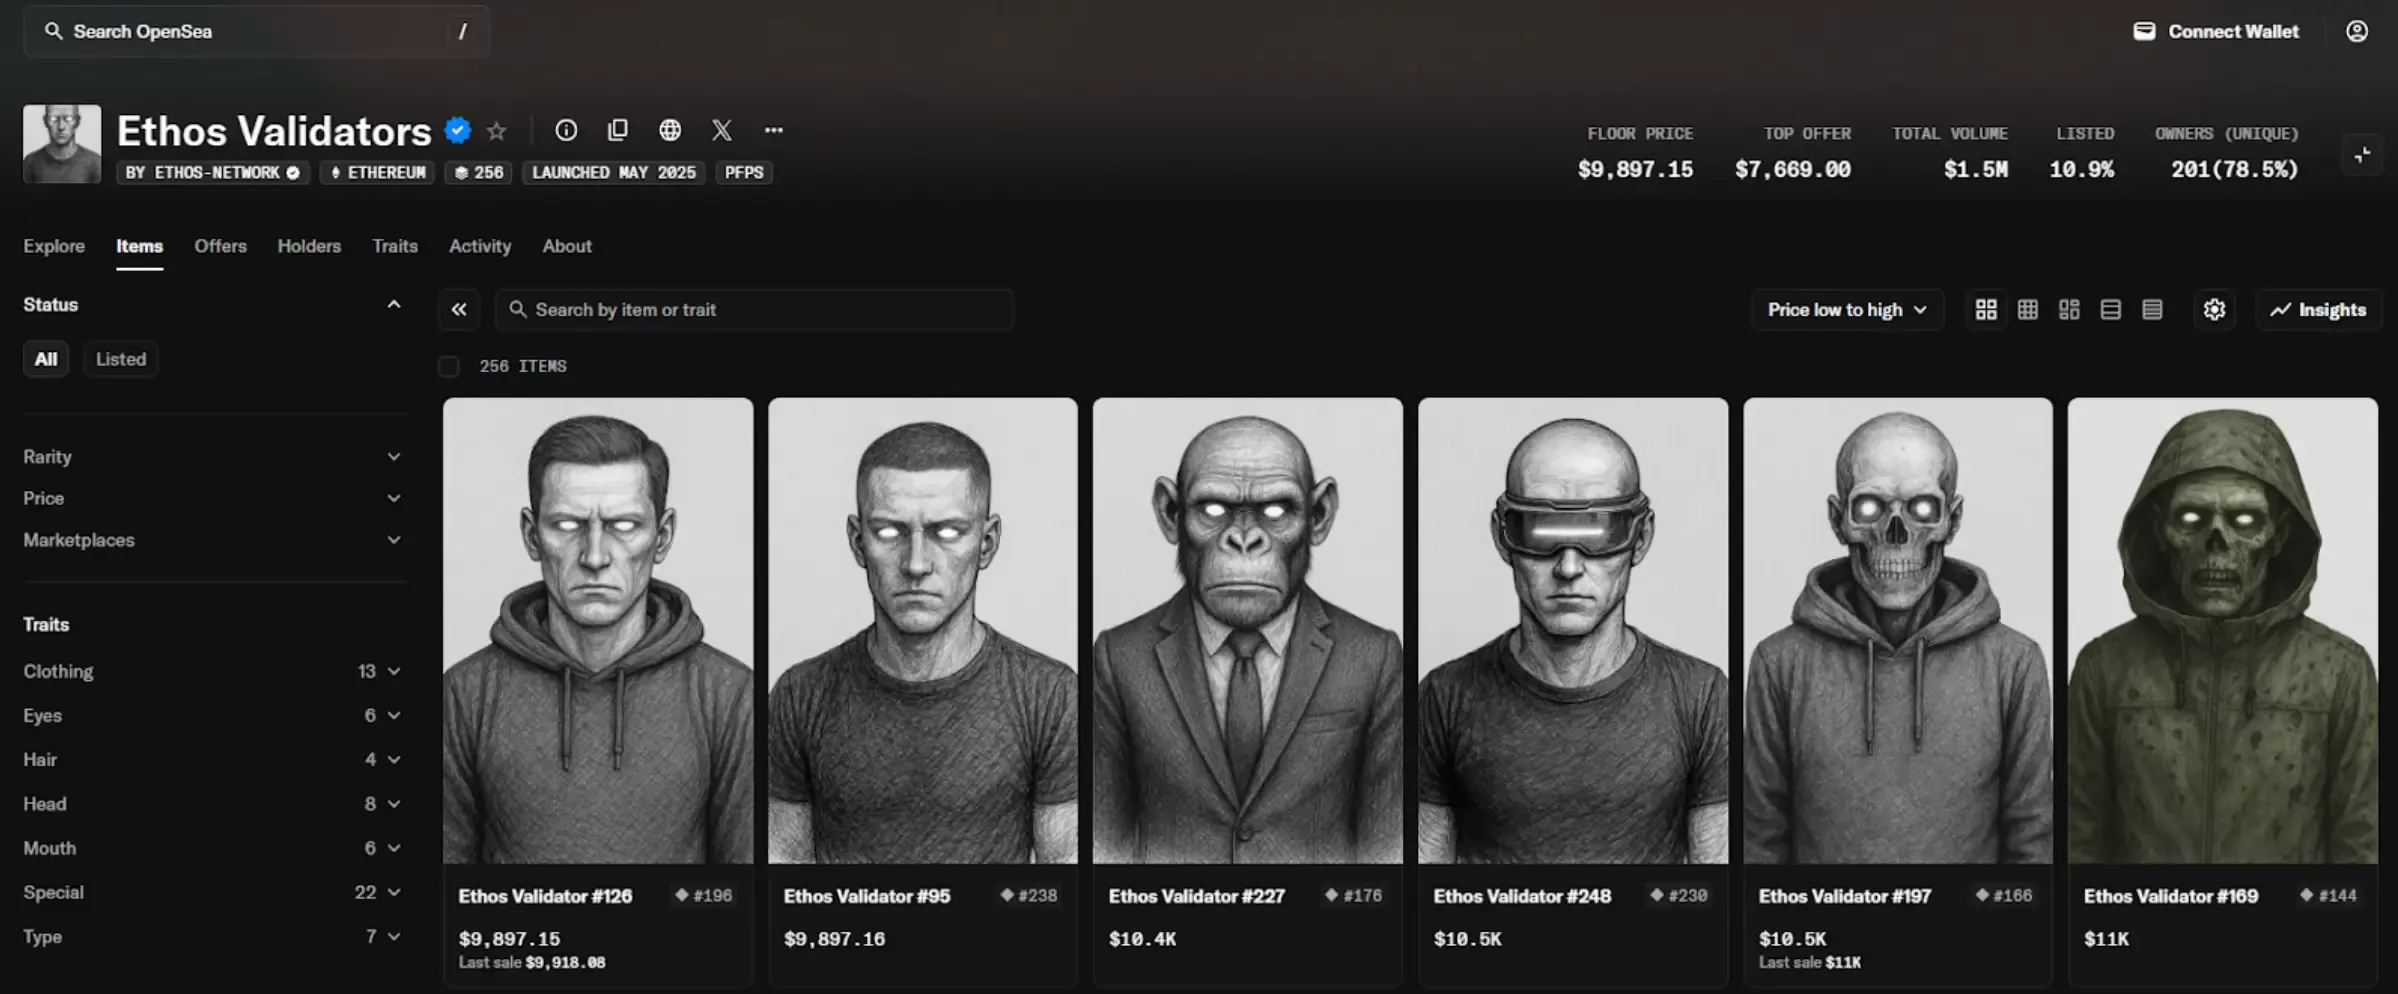The image size is (2398, 994).
Task: Go to the Holders tab
Action: (x=309, y=246)
